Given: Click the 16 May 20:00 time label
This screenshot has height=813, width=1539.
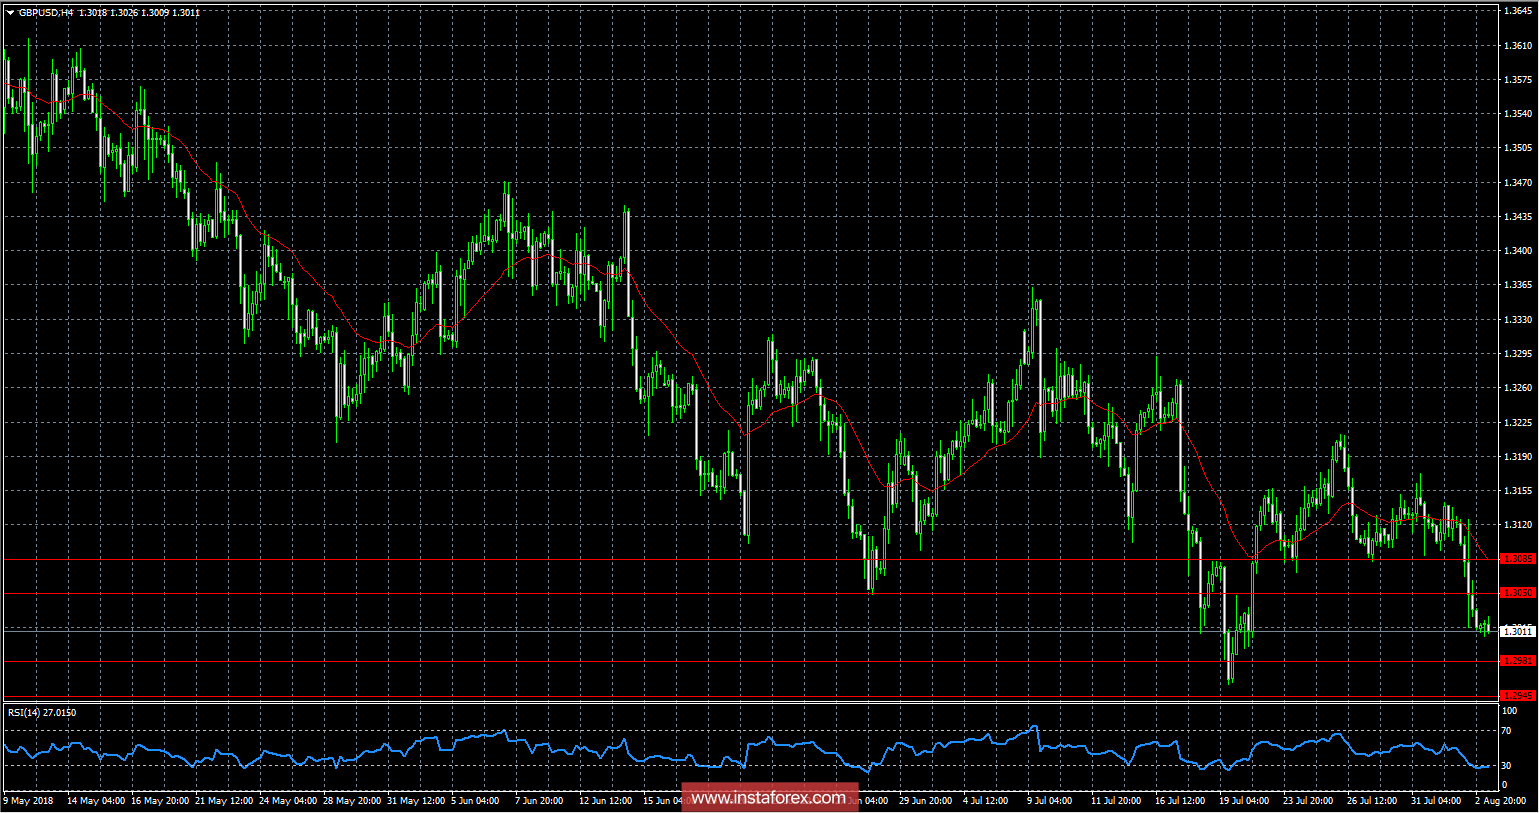Looking at the screenshot, I should [x=160, y=801].
